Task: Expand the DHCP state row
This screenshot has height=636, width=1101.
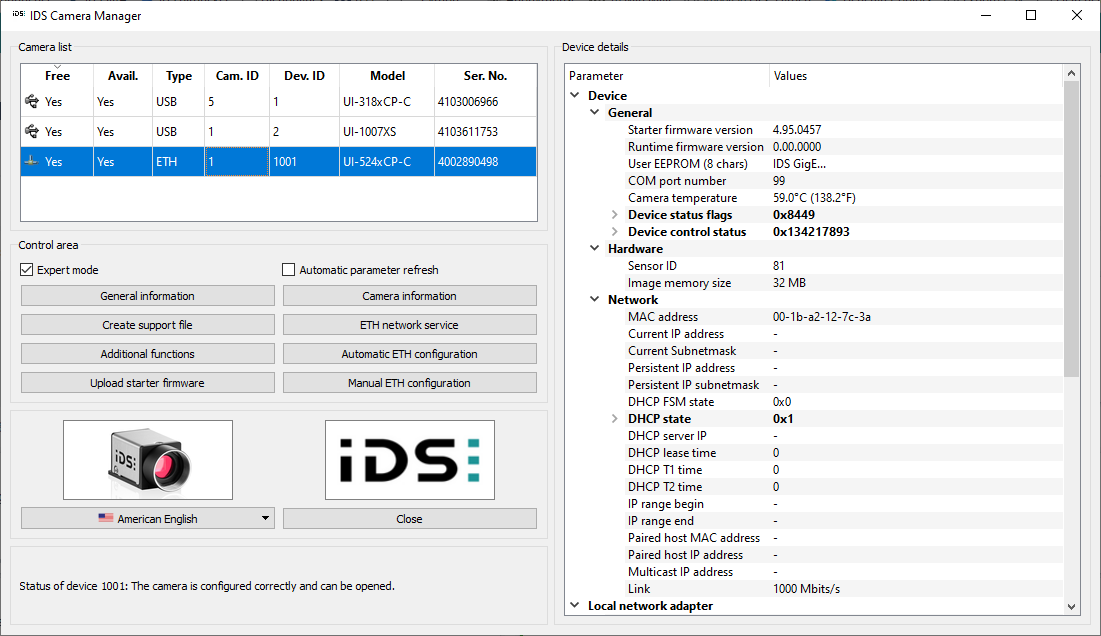Action: click(615, 419)
